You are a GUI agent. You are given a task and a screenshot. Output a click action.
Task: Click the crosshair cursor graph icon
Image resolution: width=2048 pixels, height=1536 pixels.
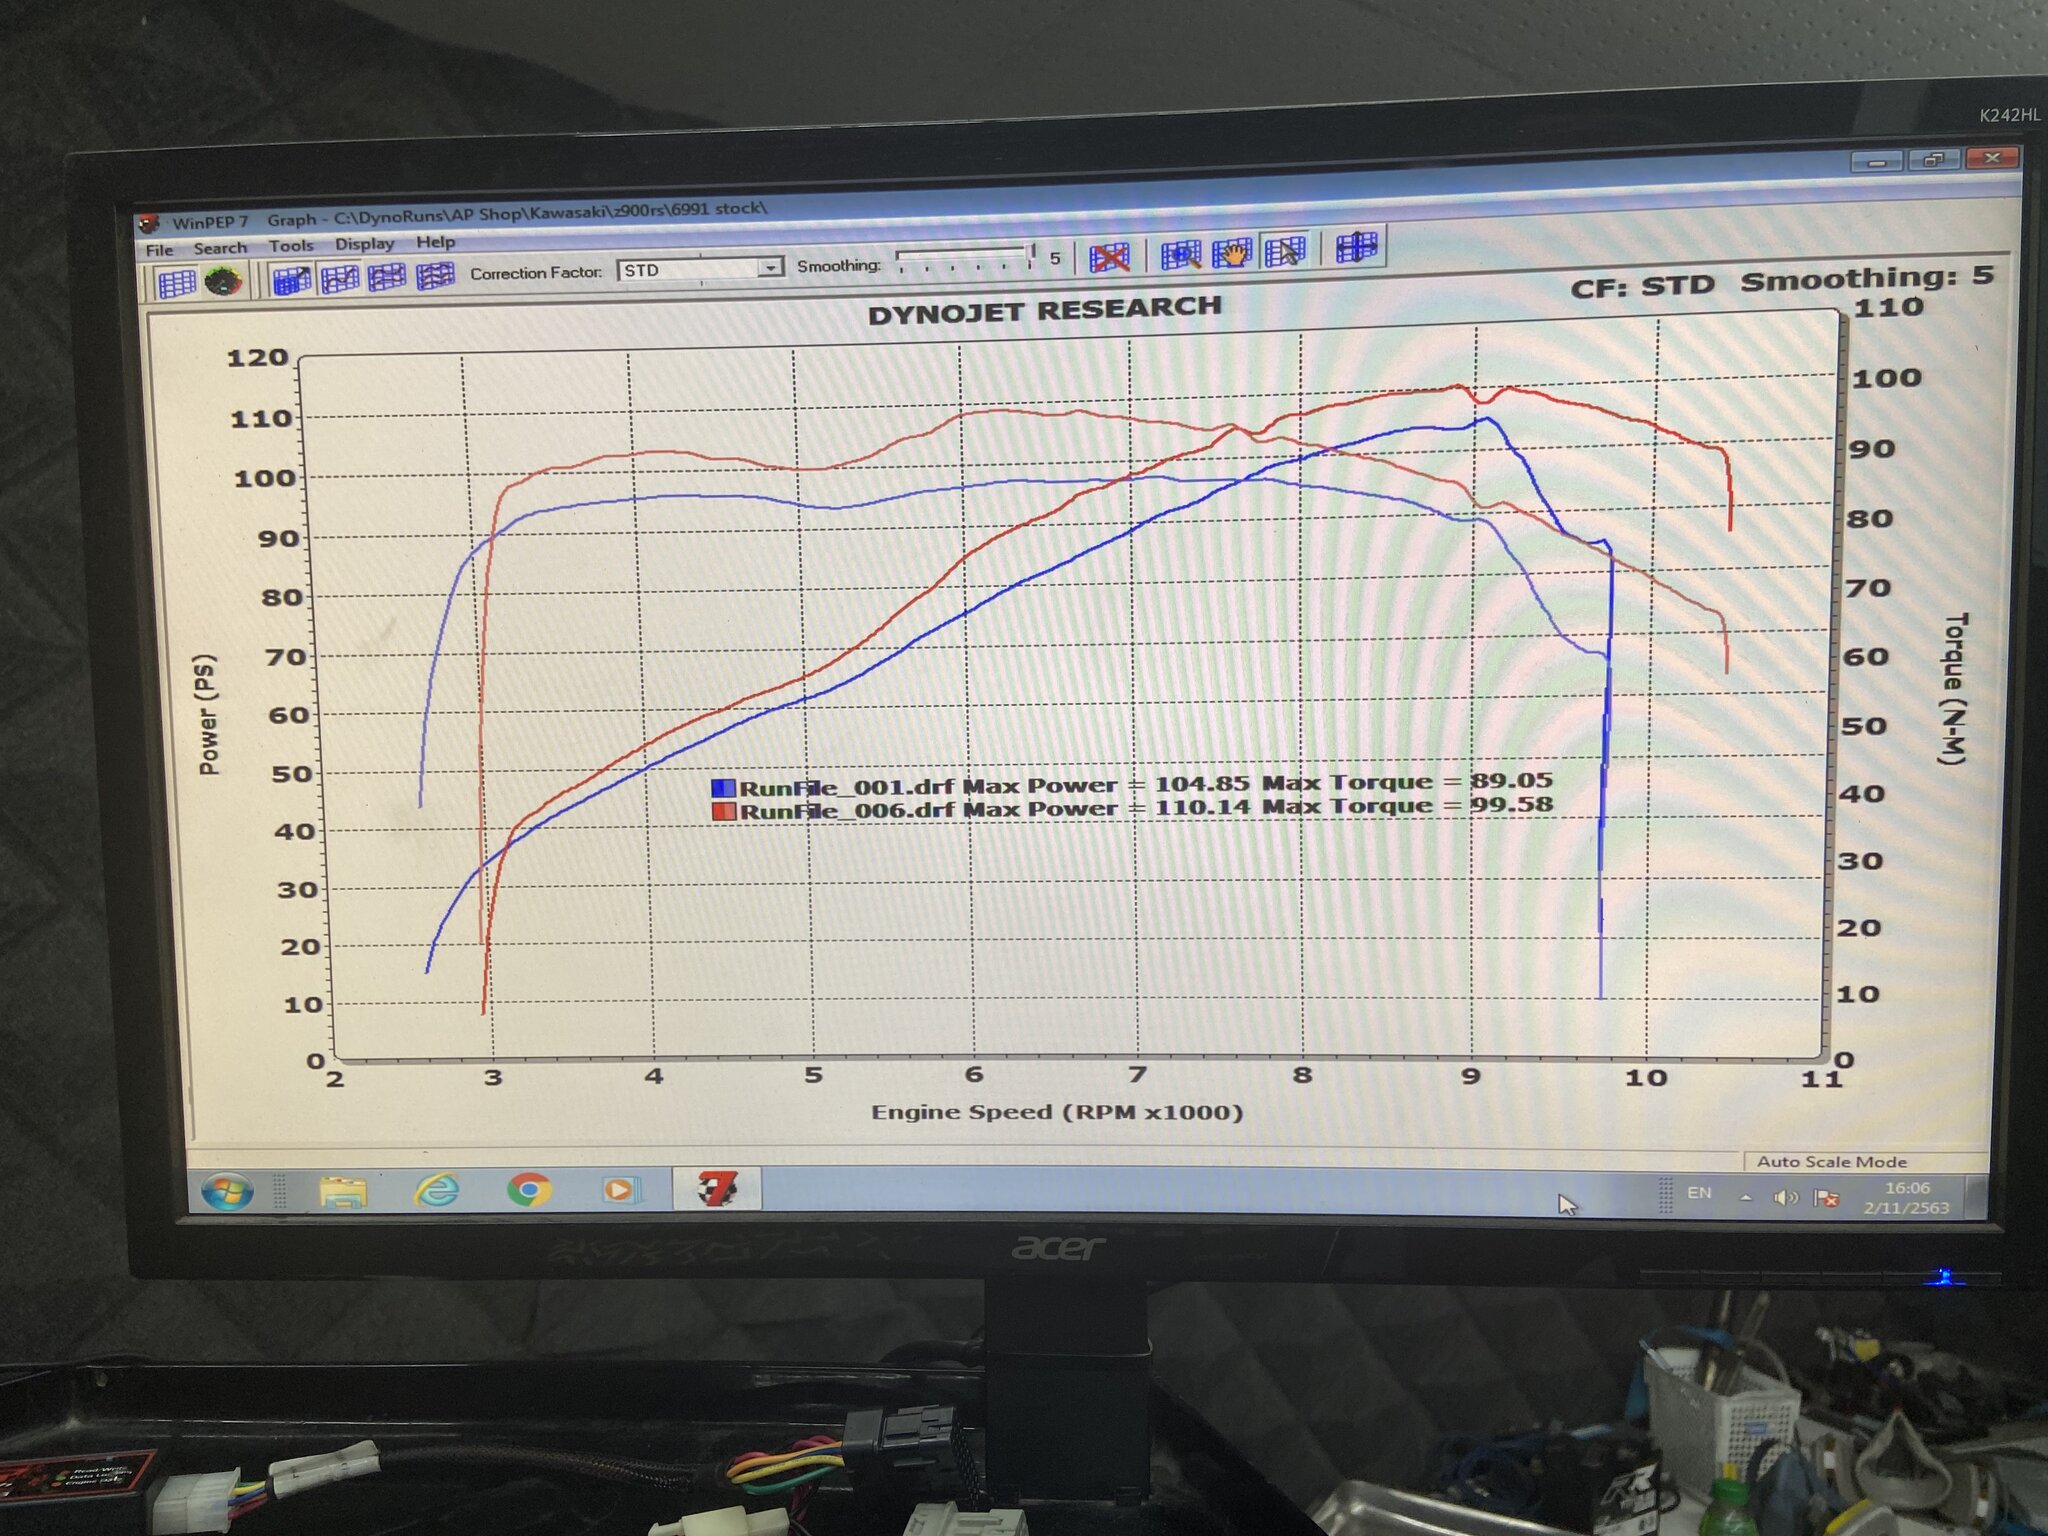(1357, 247)
